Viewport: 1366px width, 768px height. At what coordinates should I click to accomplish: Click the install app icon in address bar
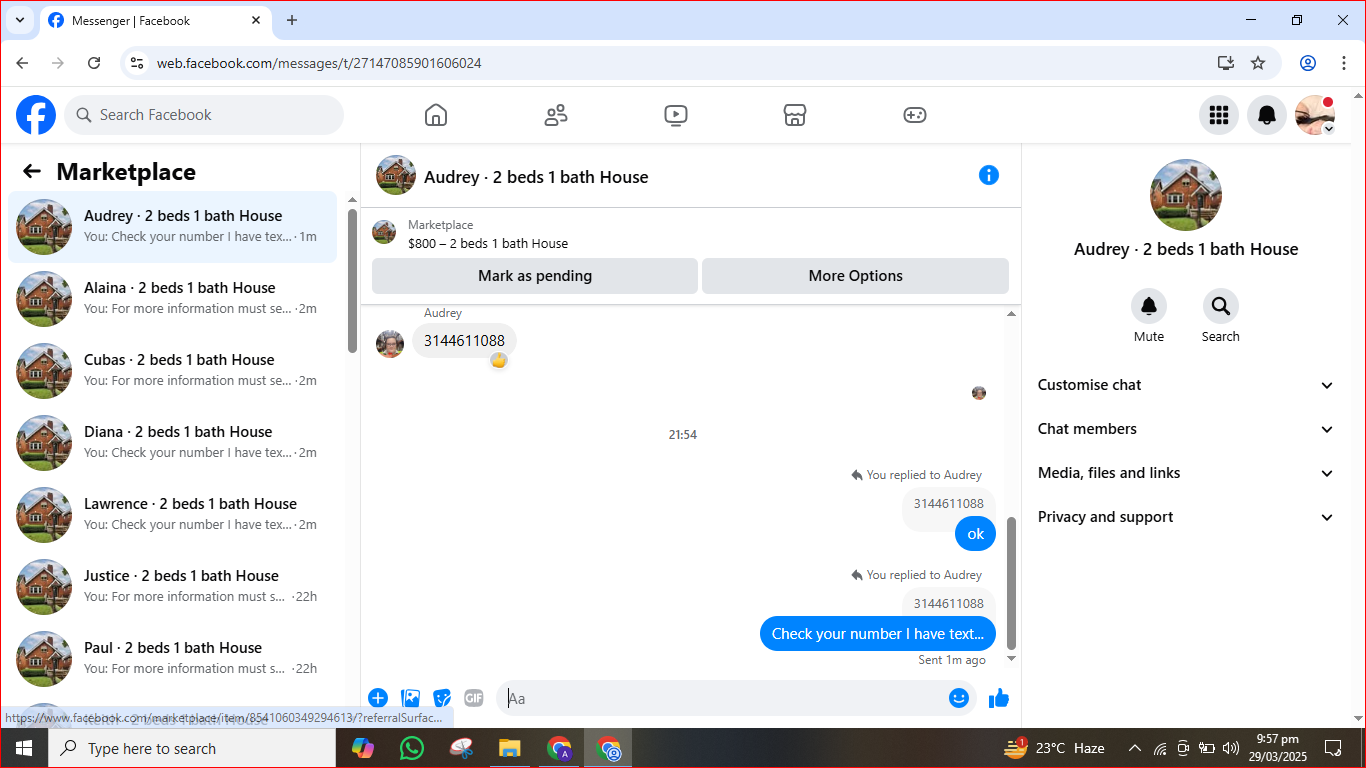pos(1226,63)
